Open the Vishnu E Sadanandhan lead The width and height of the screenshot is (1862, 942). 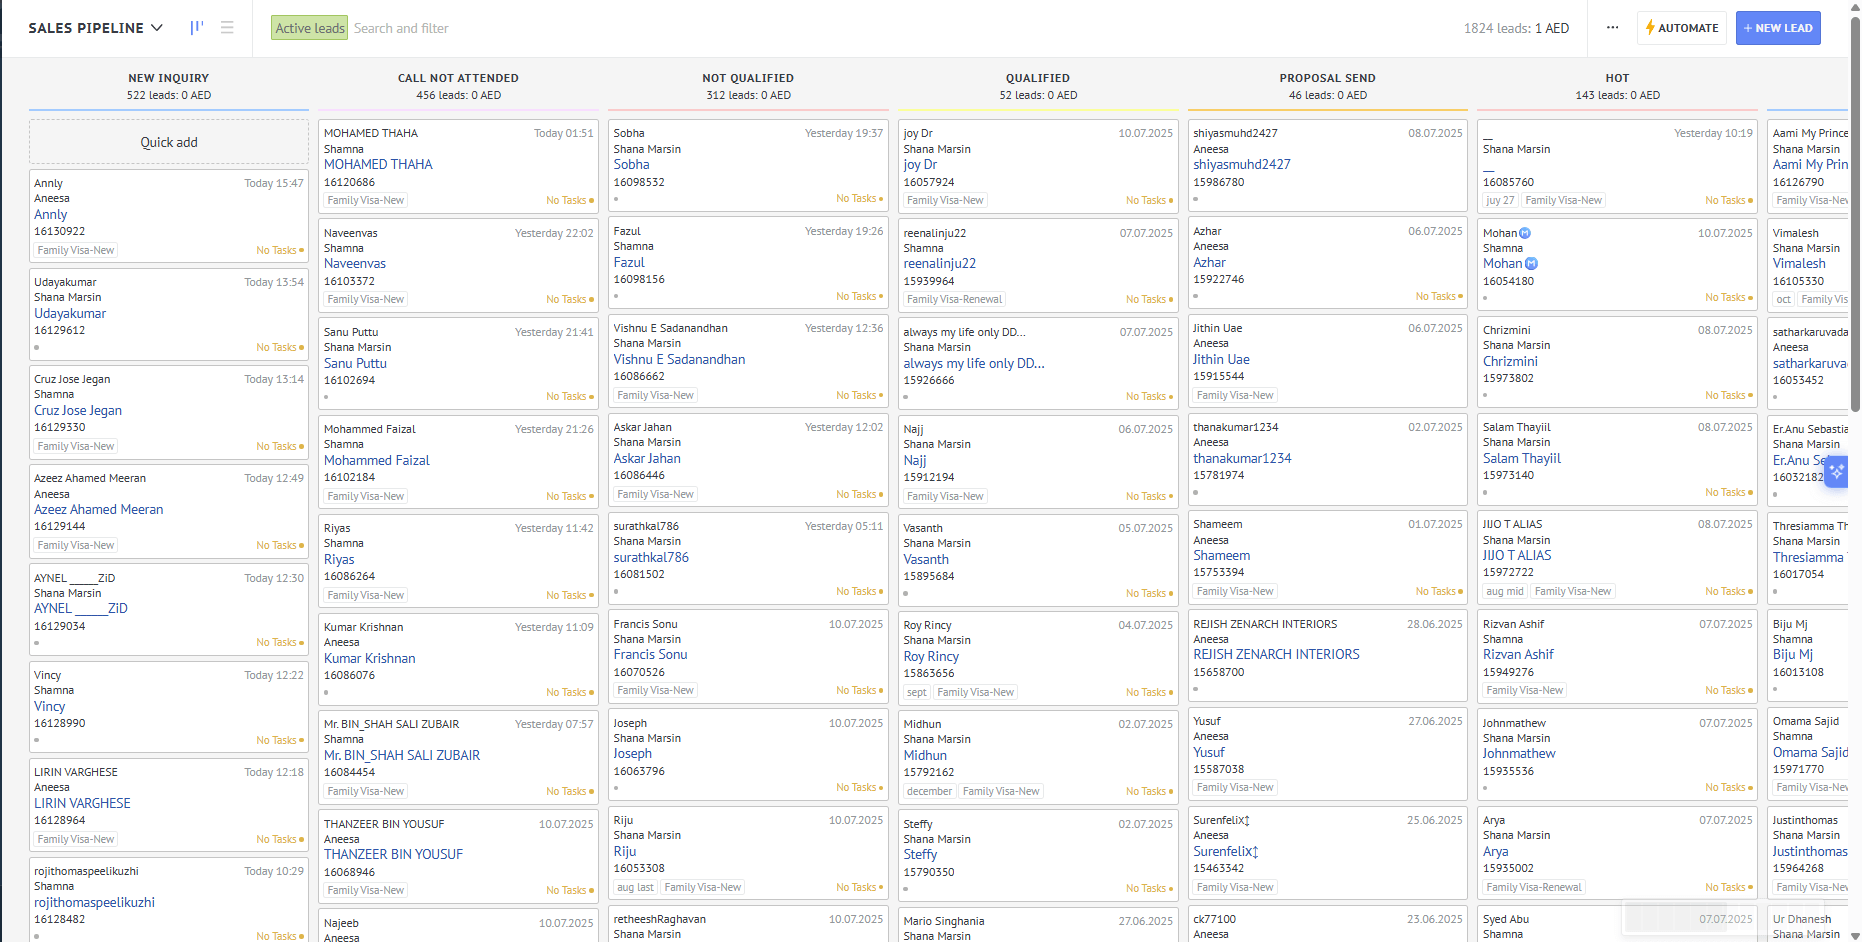pos(679,359)
